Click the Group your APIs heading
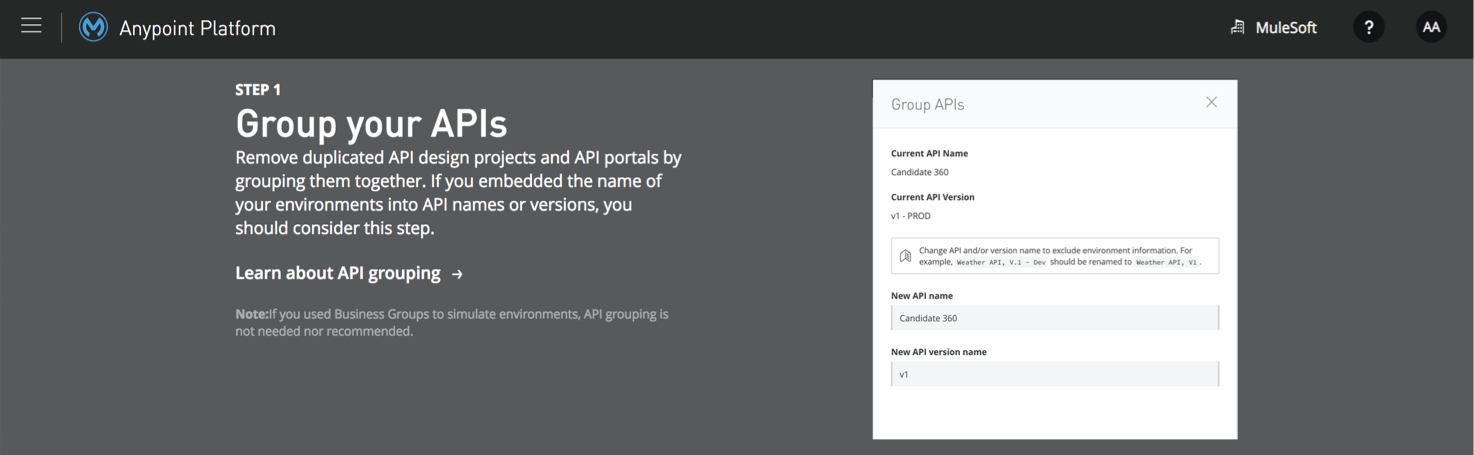The width and height of the screenshot is (1474, 455). (x=371, y=124)
